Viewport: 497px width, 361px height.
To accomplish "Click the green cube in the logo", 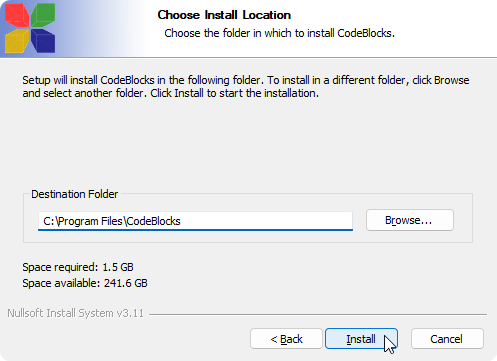I will (x=43, y=15).
